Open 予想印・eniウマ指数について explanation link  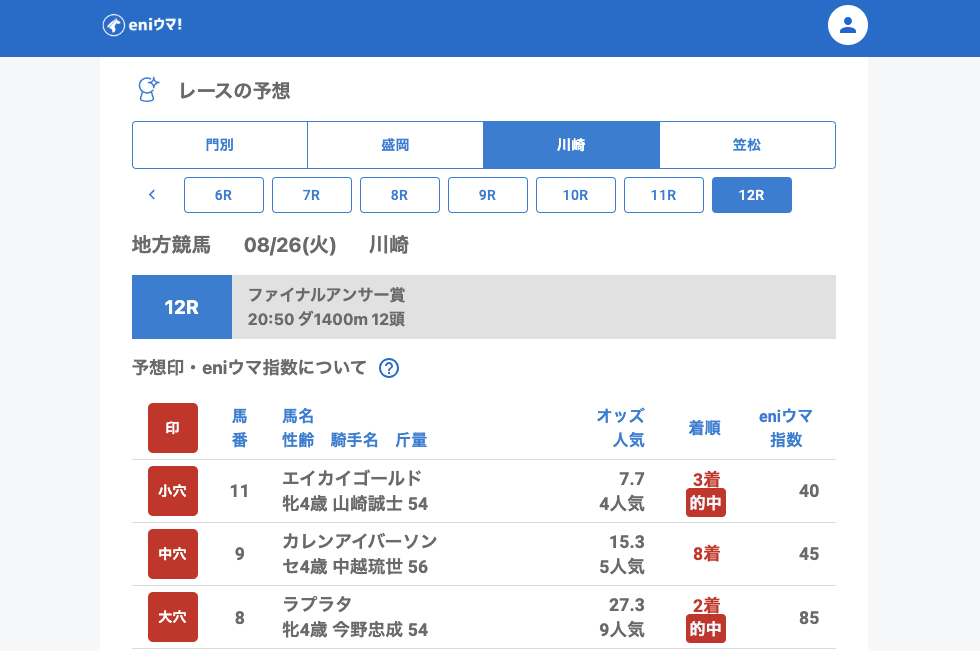tap(250, 368)
